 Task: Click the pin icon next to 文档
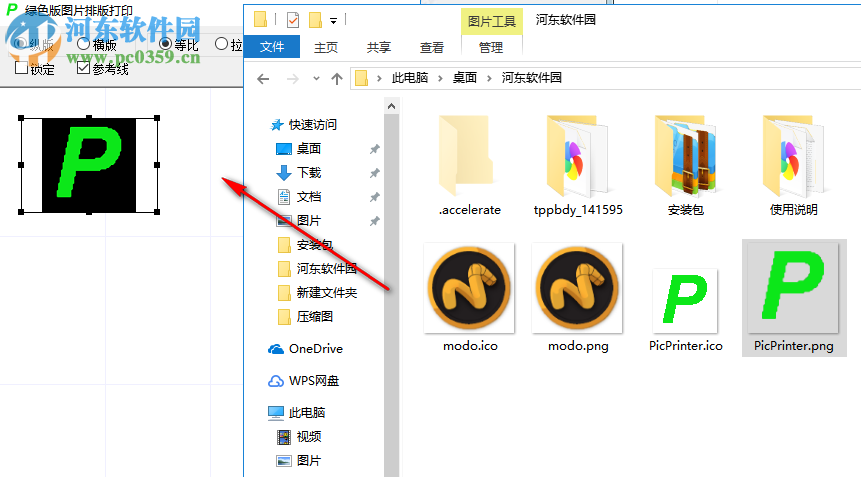pyautogui.click(x=374, y=197)
